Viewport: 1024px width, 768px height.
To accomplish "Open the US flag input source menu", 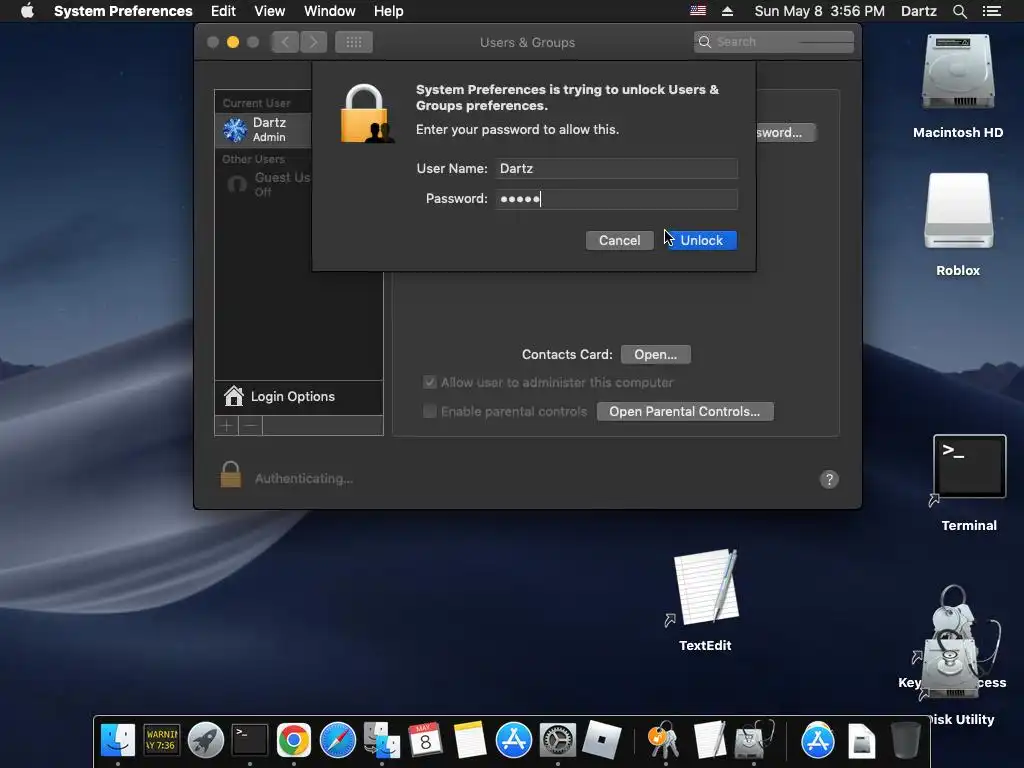I will (698, 10).
